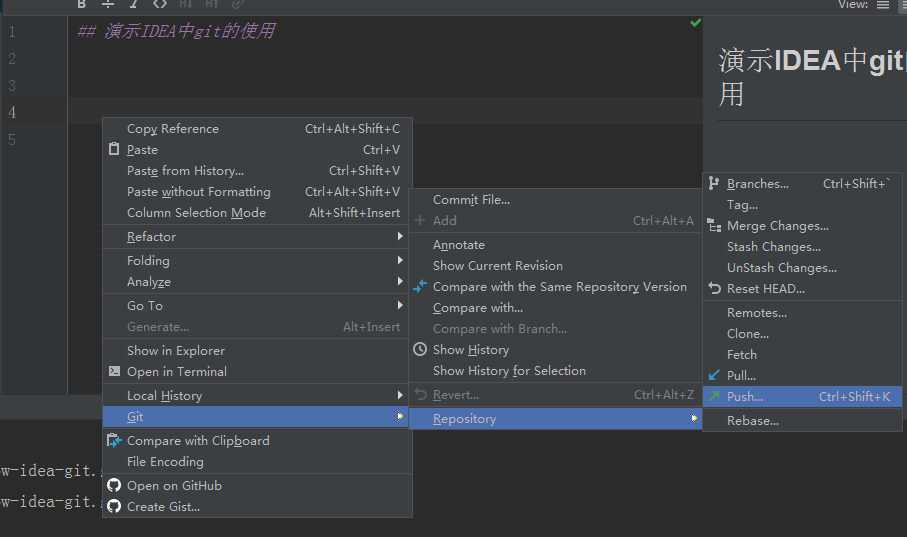Expand the Local History submenu
The height and width of the screenshot is (537, 907).
pos(257,396)
